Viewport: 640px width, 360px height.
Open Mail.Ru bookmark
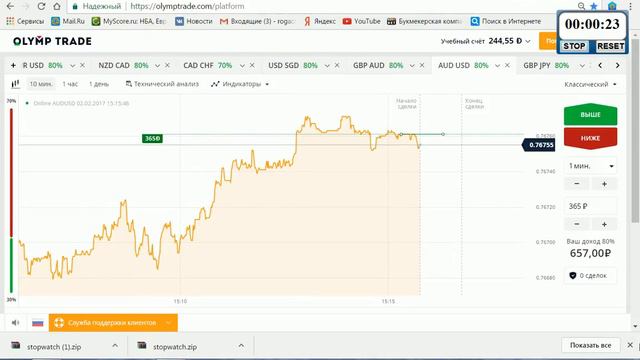coord(68,21)
